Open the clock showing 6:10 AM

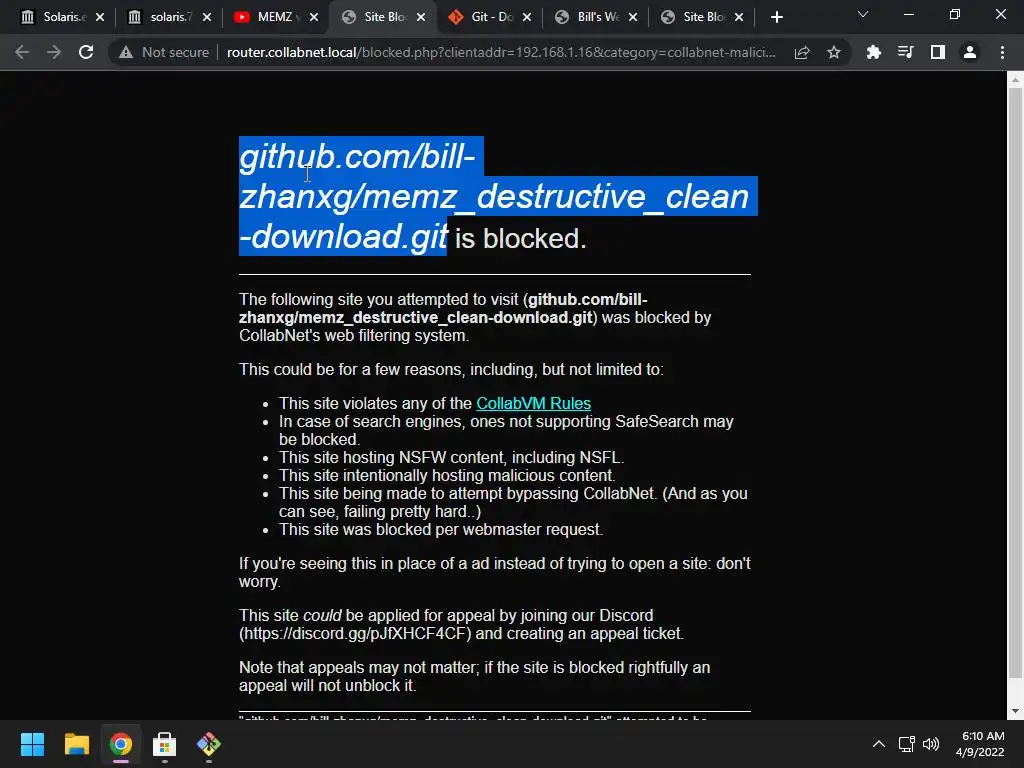click(x=980, y=744)
